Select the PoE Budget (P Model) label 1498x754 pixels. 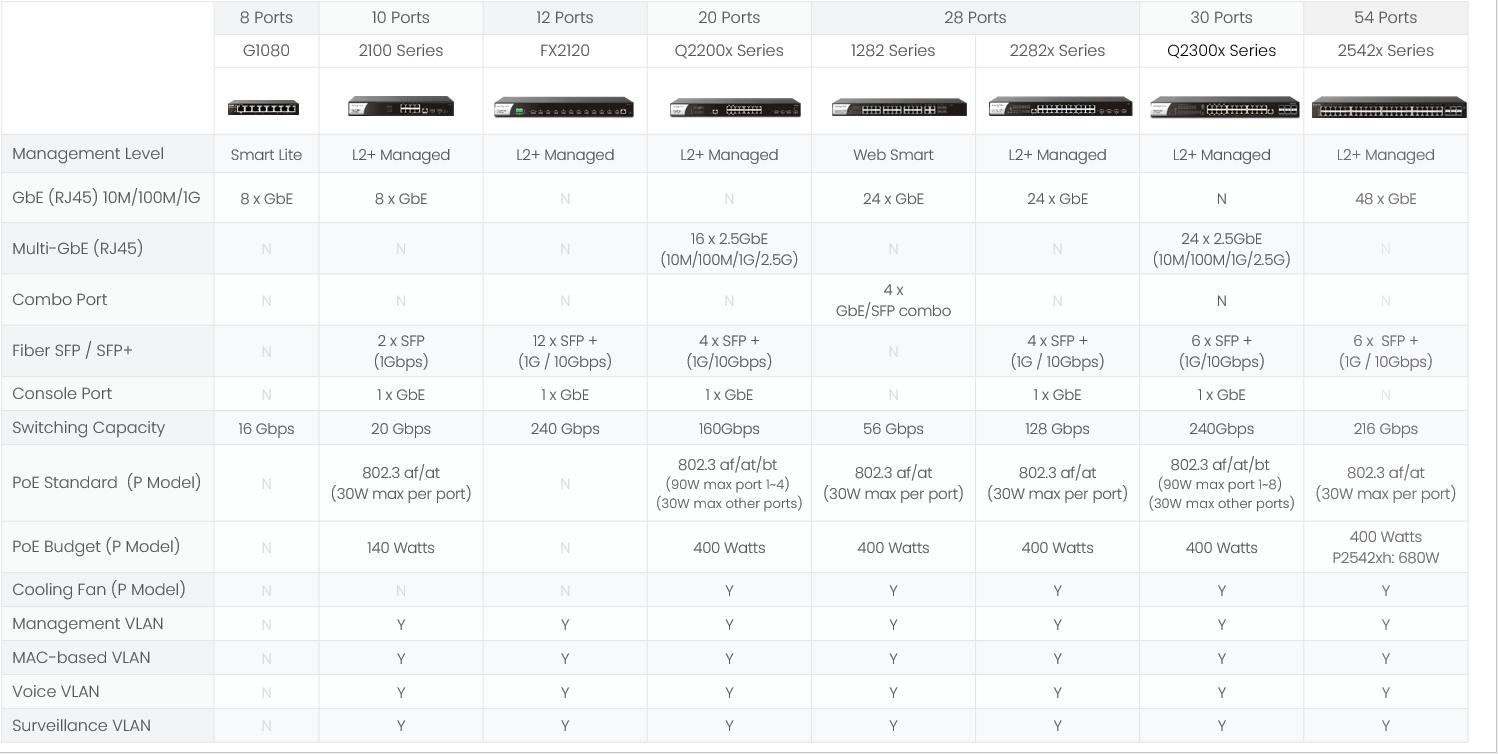[x=96, y=547]
